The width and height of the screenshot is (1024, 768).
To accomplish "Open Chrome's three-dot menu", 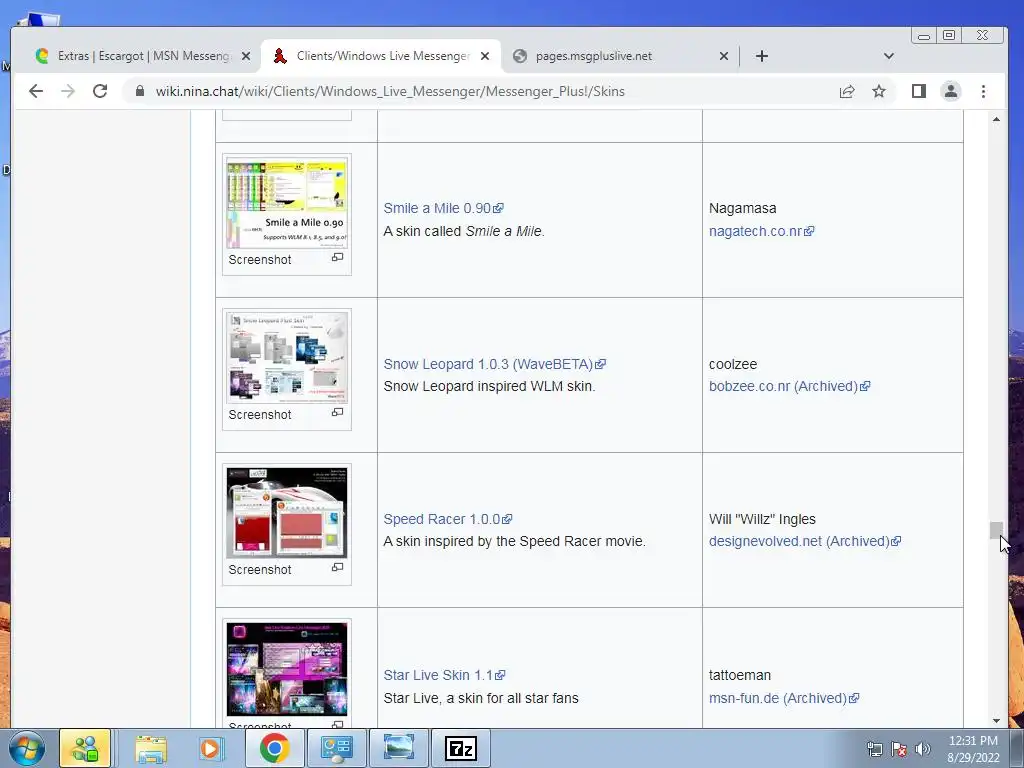I will pyautogui.click(x=984, y=91).
